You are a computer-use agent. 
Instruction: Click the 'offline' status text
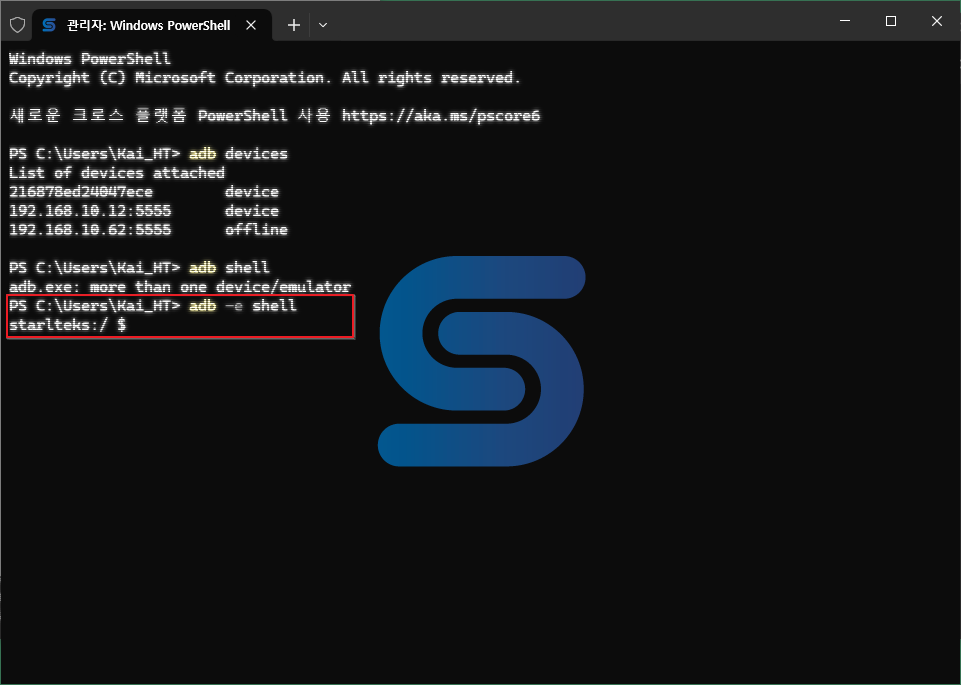click(256, 230)
